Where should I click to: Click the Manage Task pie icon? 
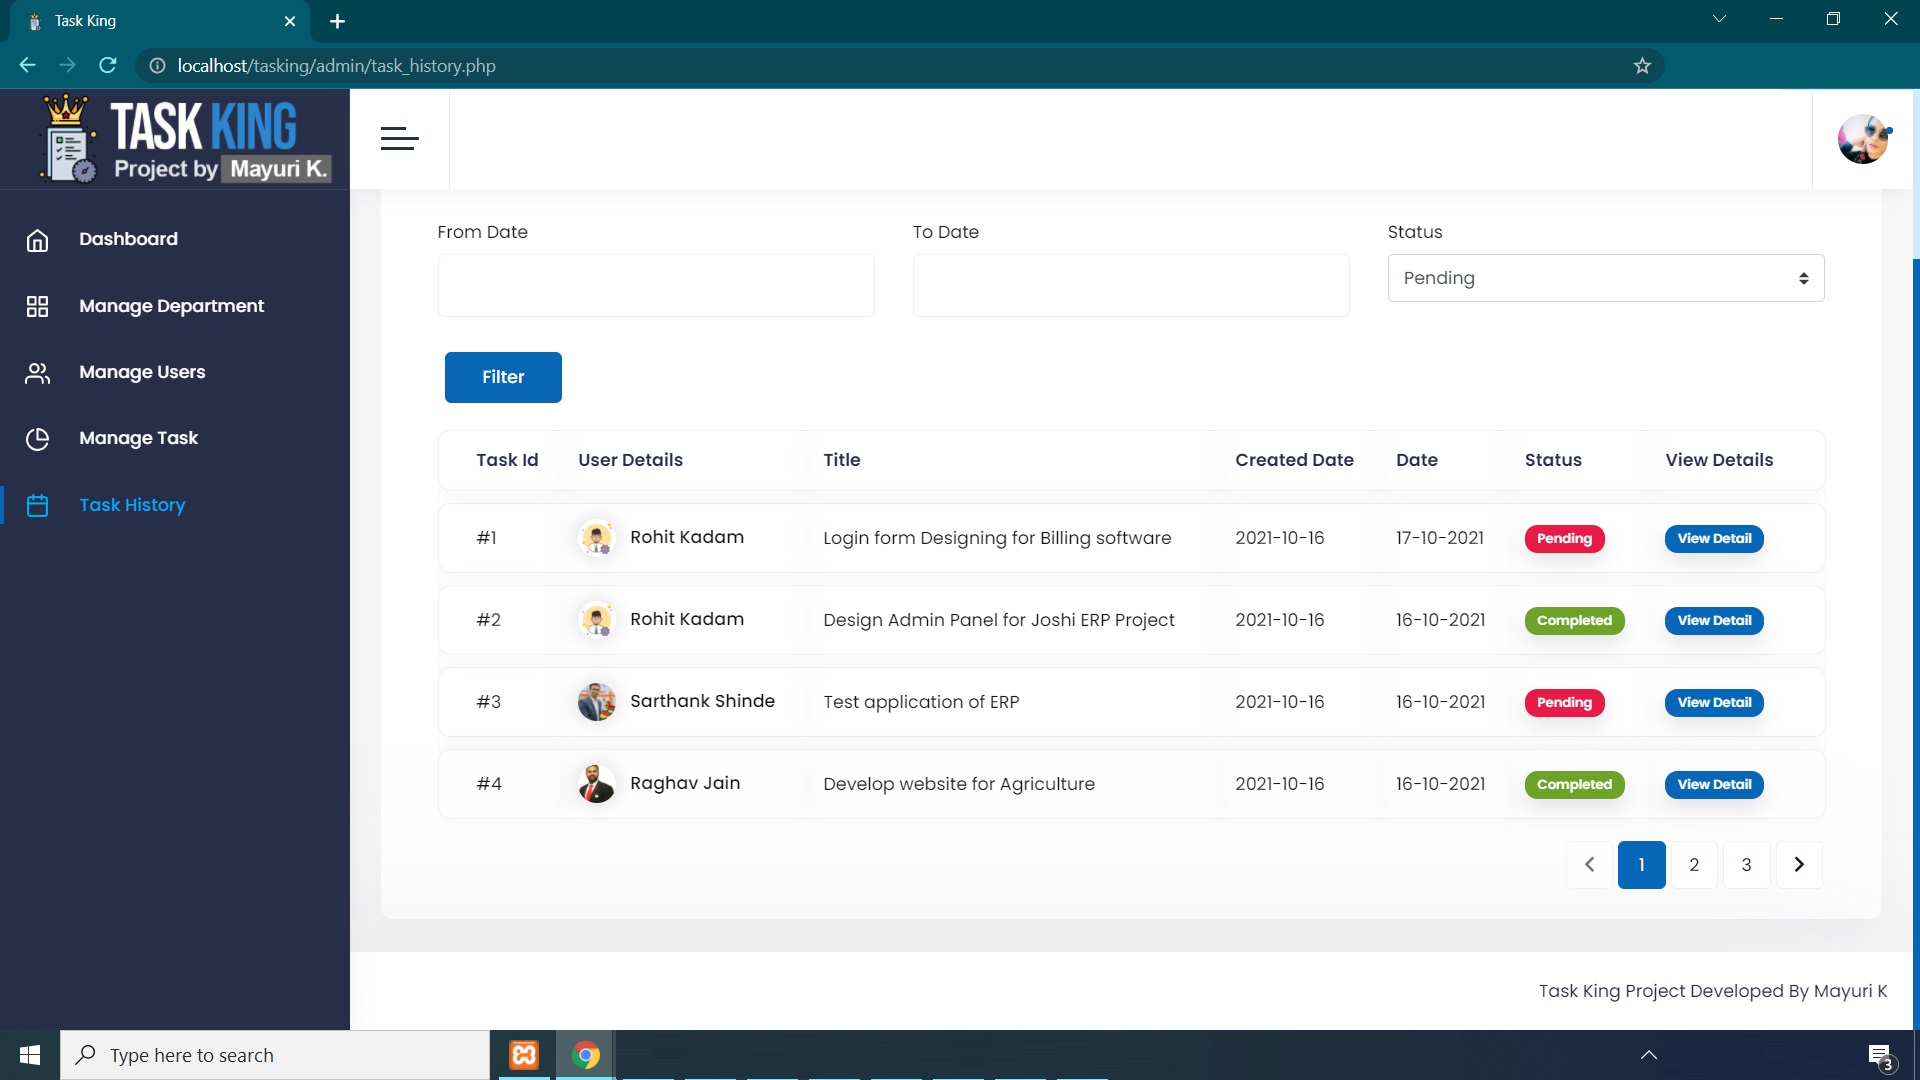[37, 439]
